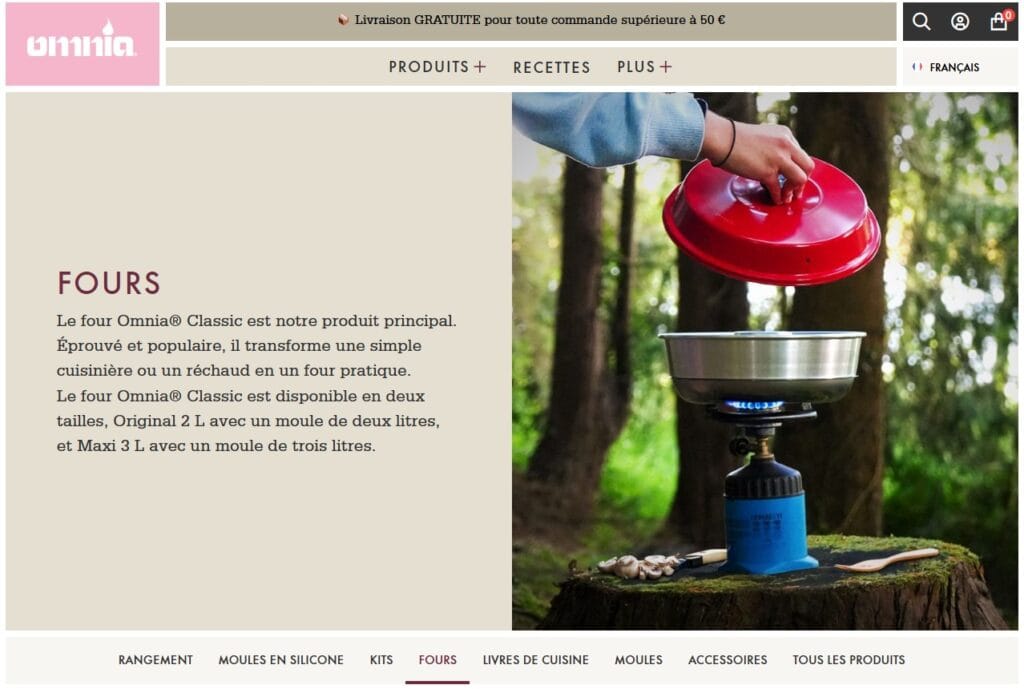Image resolution: width=1024 pixels, height=689 pixels.
Task: Open the ACCESSOIRES category tab
Action: 728,660
